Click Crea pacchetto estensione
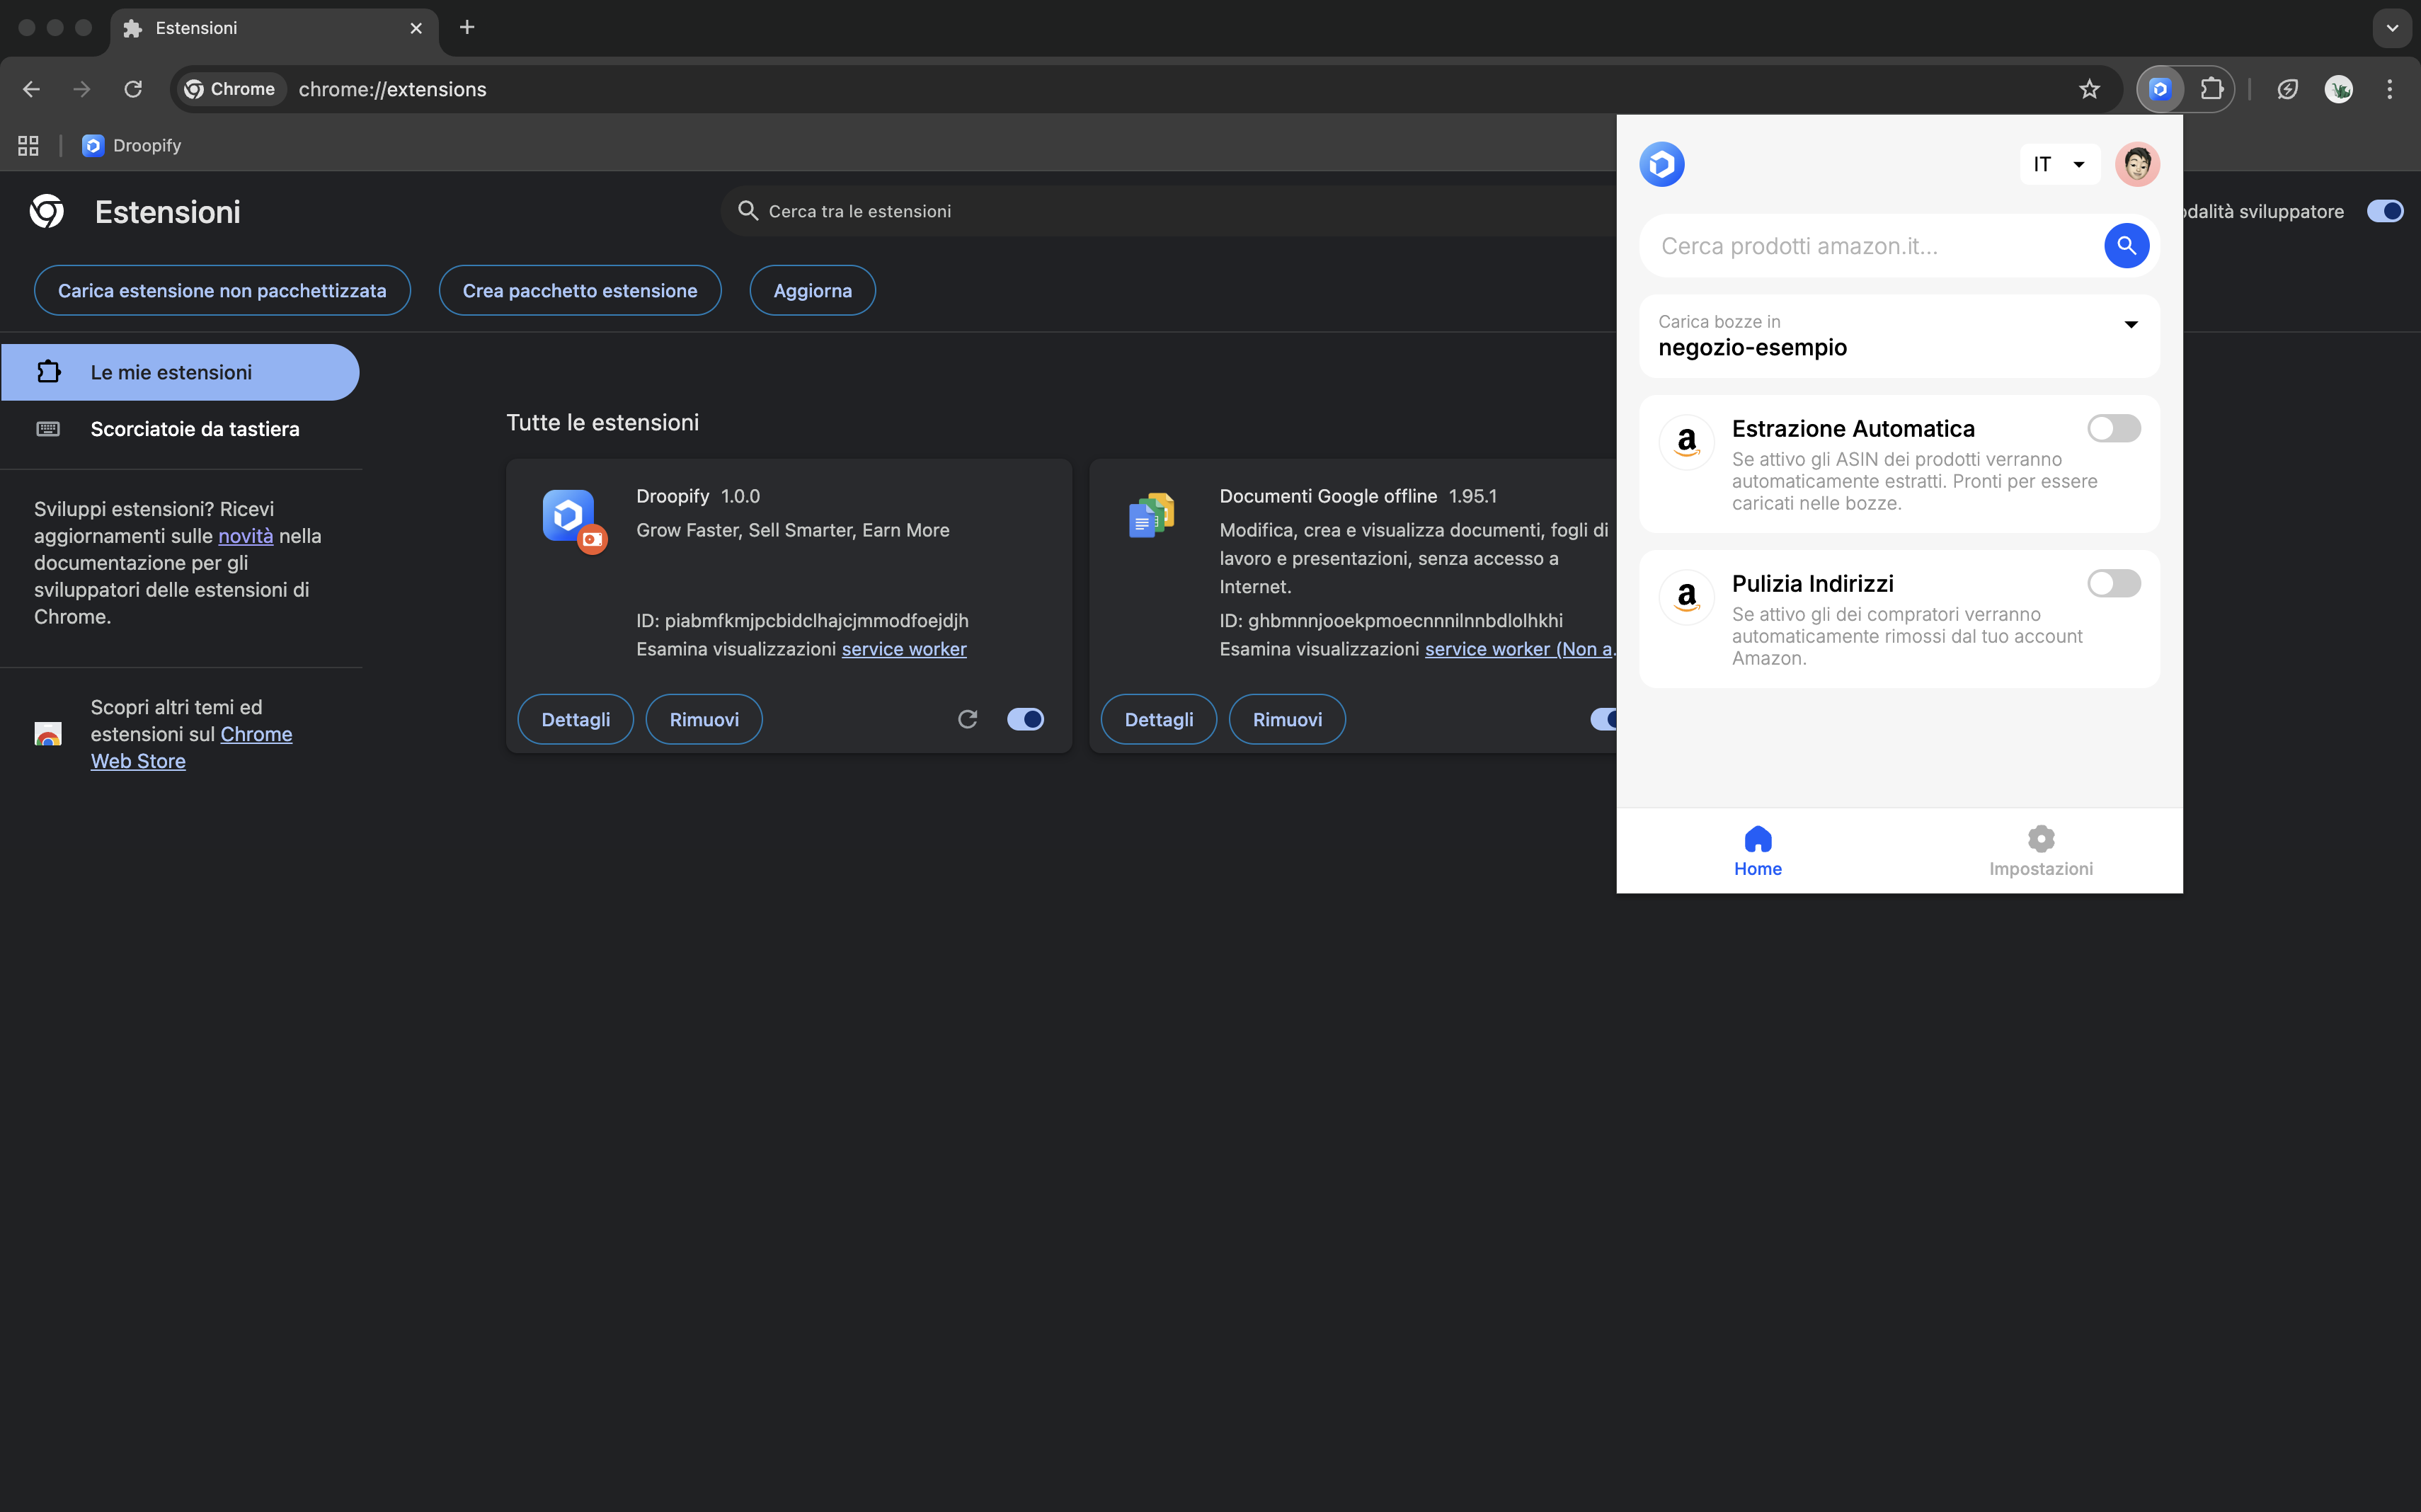The image size is (2421, 1512). pos(580,290)
